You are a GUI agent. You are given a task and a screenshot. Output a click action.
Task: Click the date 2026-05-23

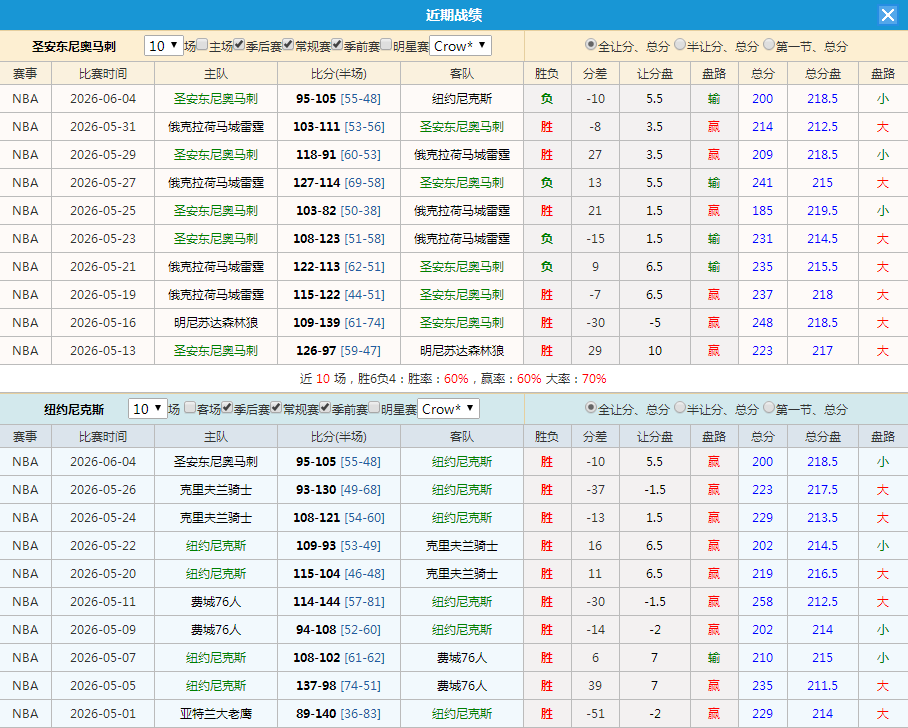coord(103,239)
